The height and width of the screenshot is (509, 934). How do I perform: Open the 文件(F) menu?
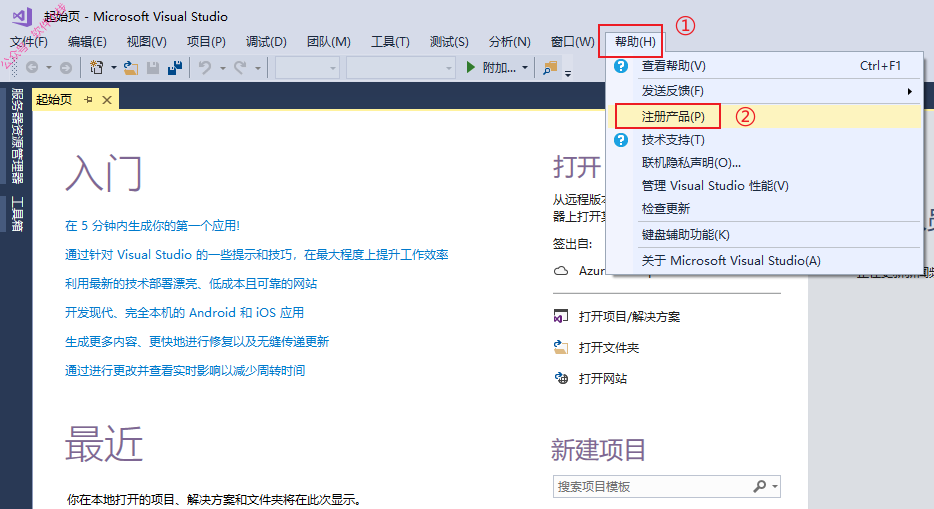point(29,42)
